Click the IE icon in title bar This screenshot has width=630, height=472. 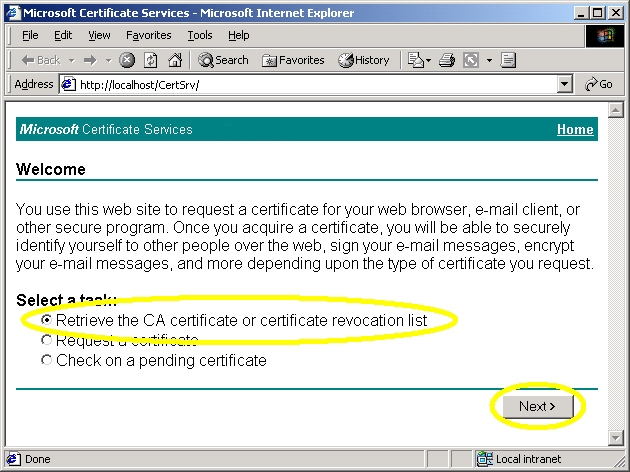[12, 13]
